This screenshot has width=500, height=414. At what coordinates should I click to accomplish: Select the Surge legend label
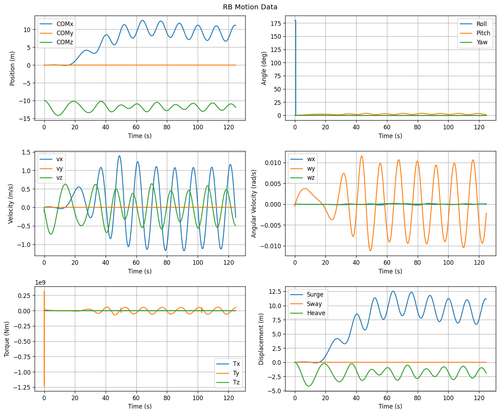point(315,295)
